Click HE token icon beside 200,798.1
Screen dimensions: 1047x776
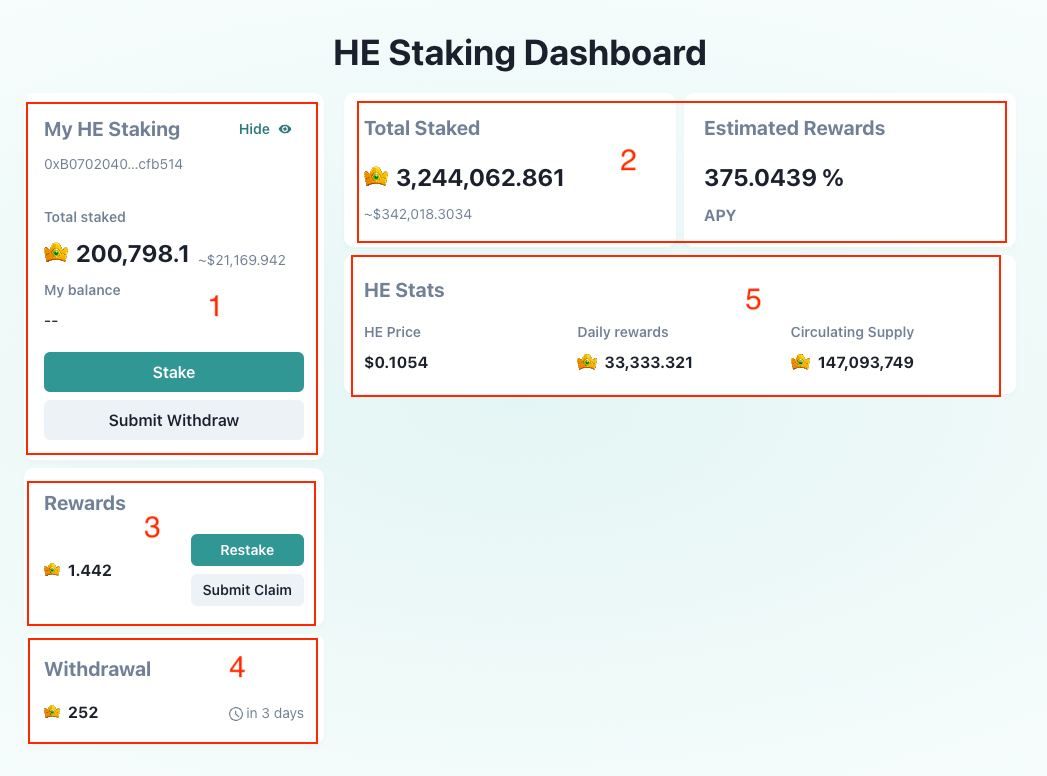pyautogui.click(x=56, y=253)
